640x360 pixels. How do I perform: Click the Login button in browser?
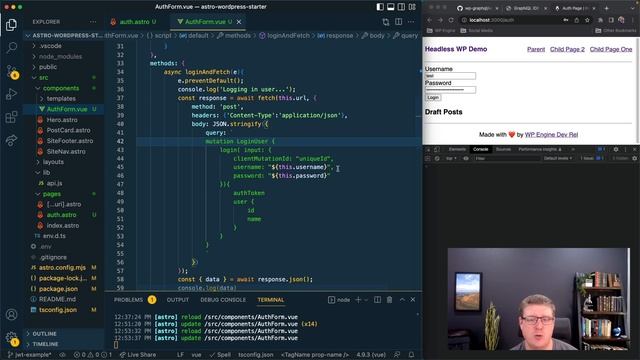[x=433, y=98]
